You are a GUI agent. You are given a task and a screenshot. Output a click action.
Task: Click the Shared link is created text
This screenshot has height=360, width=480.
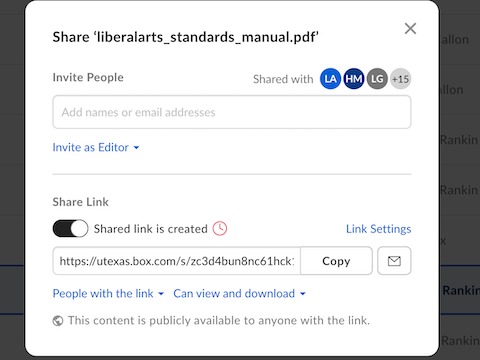(151, 229)
